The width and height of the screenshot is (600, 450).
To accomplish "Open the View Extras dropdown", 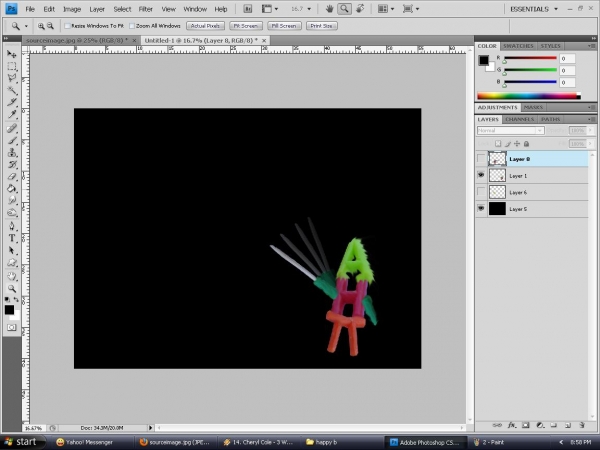I will (270, 9).
